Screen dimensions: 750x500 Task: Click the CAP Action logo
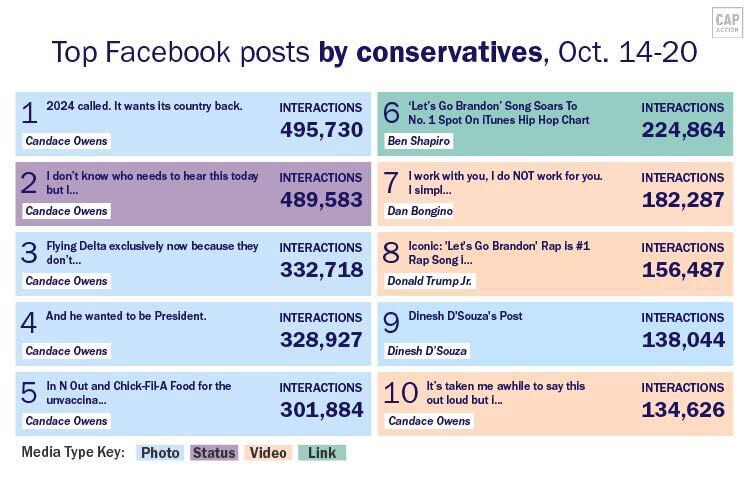pos(726,22)
